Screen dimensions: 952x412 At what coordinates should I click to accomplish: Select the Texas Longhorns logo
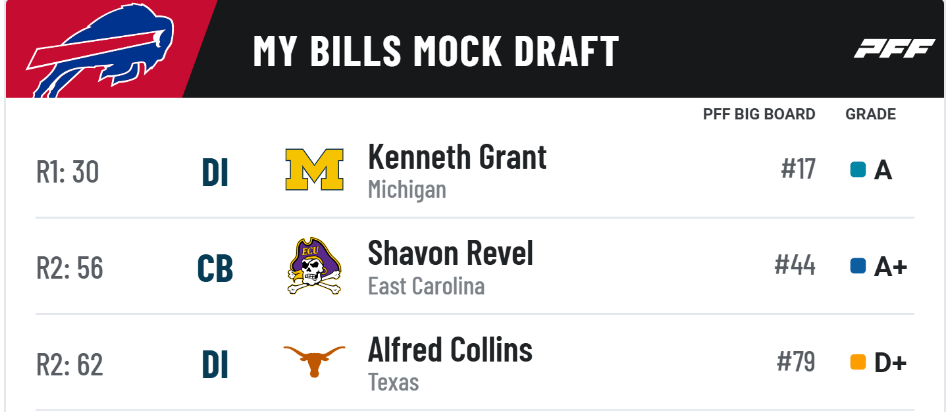pos(314,361)
